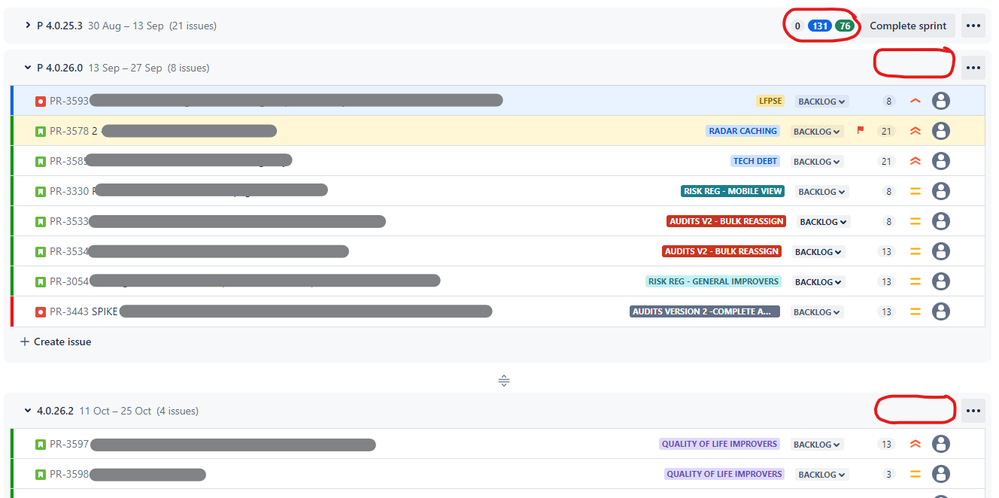Click the medium priority icon on PR-3534
This screenshot has height=498, width=999.
pyautogui.click(x=916, y=252)
